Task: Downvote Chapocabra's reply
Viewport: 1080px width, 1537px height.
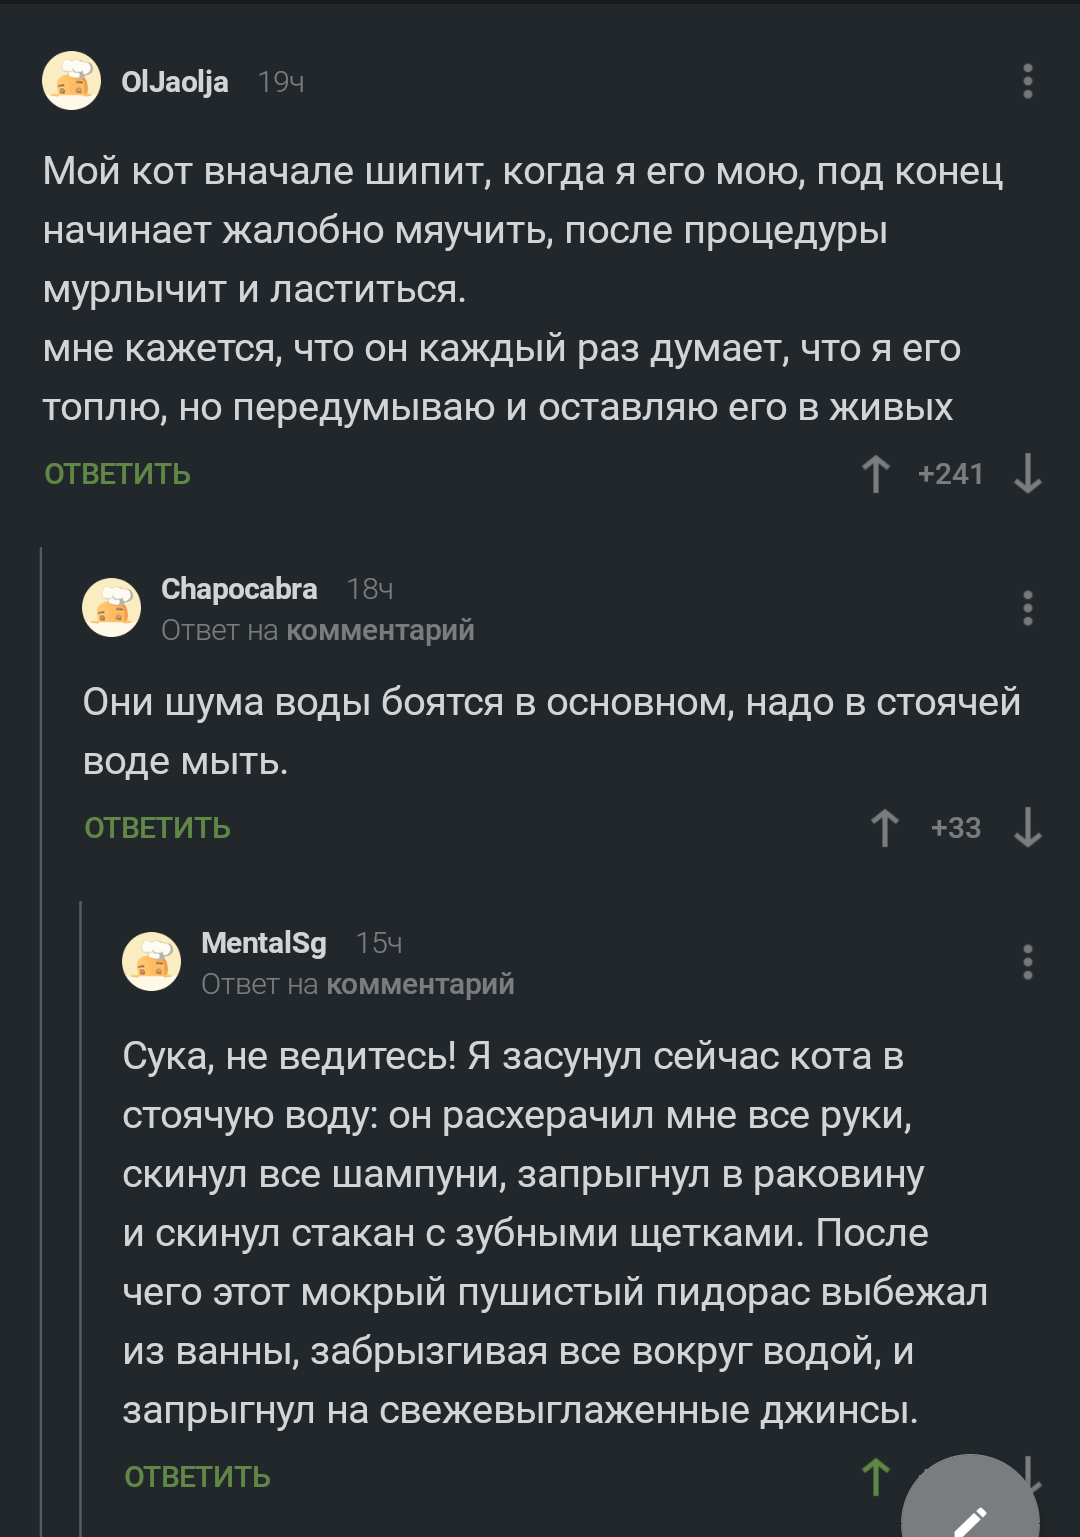Action: click(x=1028, y=828)
